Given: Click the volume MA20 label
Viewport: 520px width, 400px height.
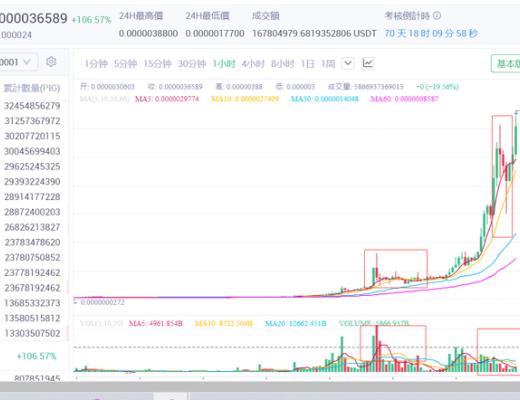Looking at the screenshot, I should point(295,323).
